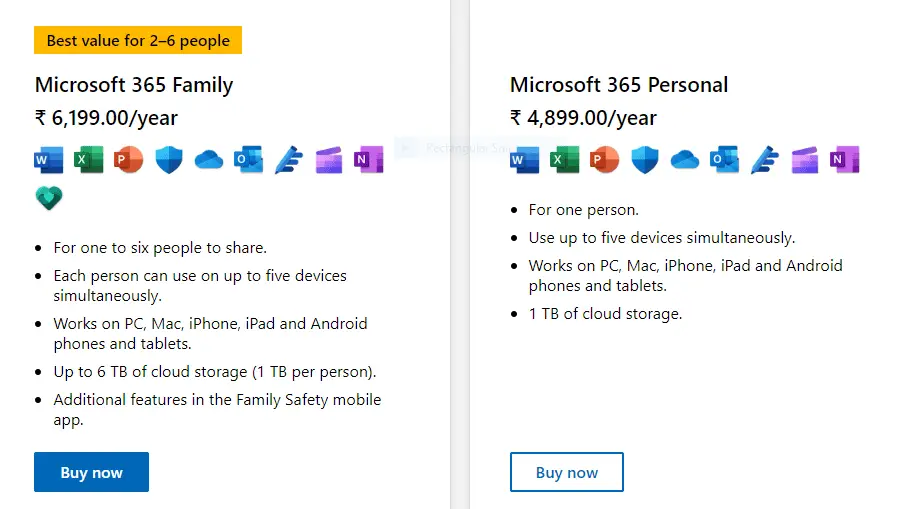Select the Microsoft 365 Personal heading
This screenshot has height=509, width=912.
pos(619,85)
